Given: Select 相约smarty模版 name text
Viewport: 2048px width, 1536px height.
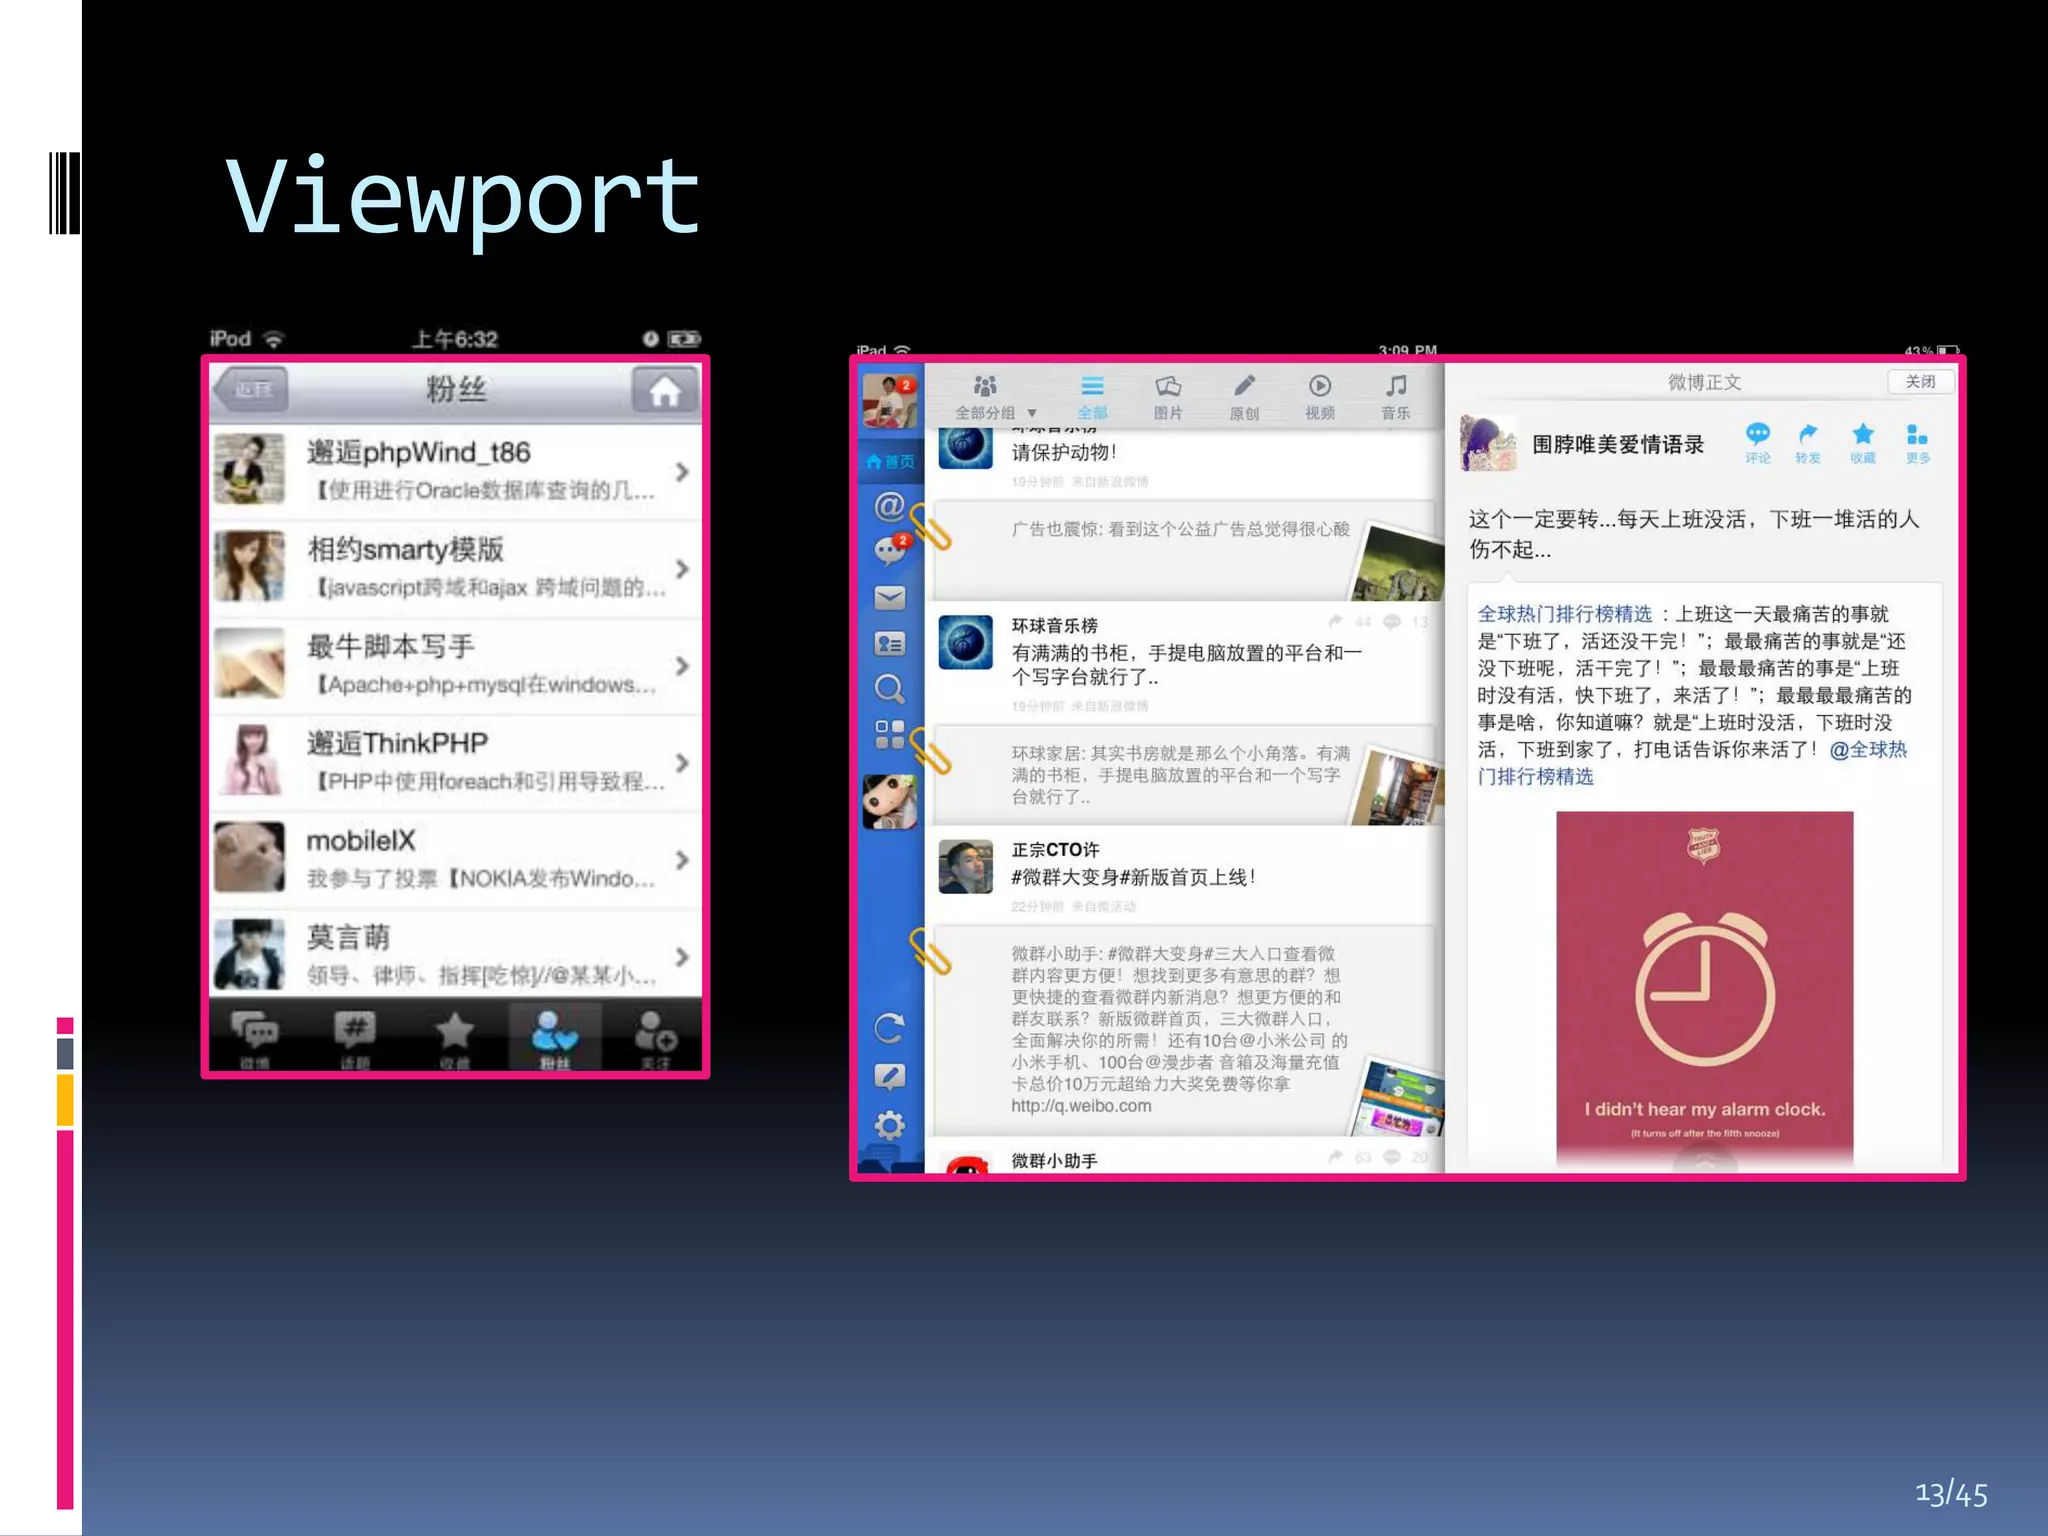Looking at the screenshot, I should [405, 549].
